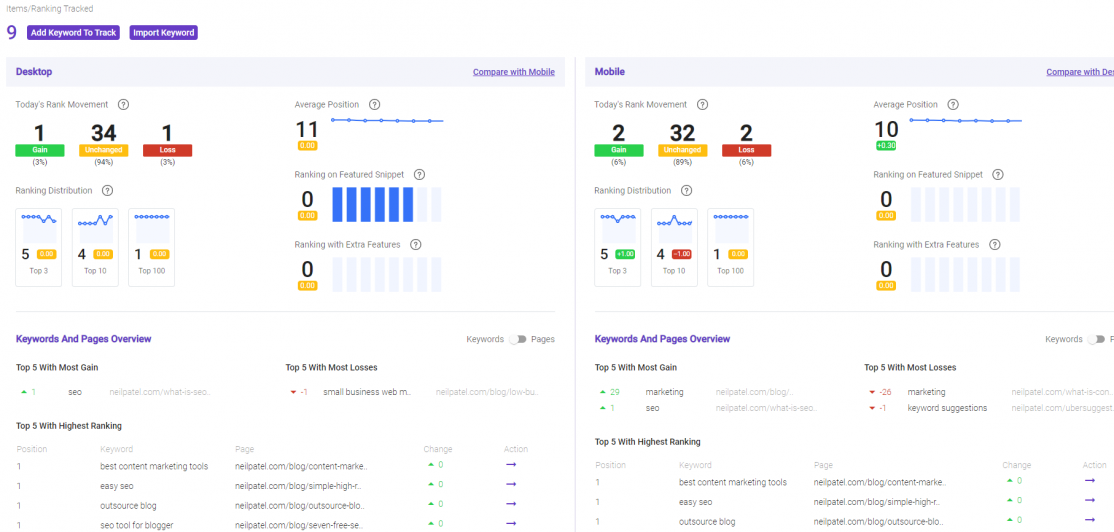Click Mobile +0.30 average position badge
The height and width of the screenshot is (532, 1114).
pos(886,146)
